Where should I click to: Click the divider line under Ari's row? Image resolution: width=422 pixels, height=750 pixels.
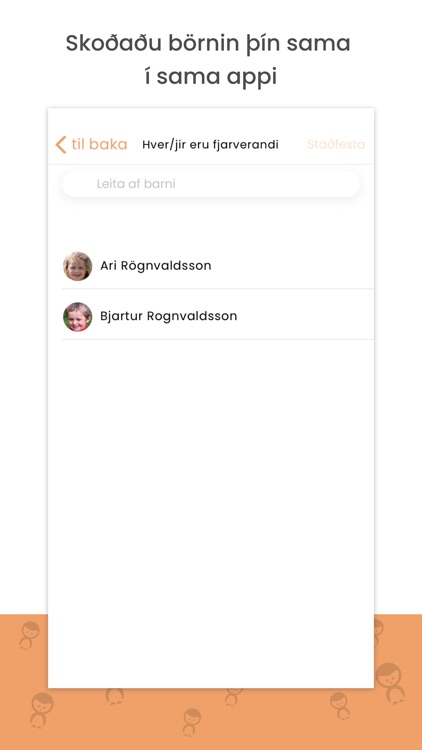218,289
